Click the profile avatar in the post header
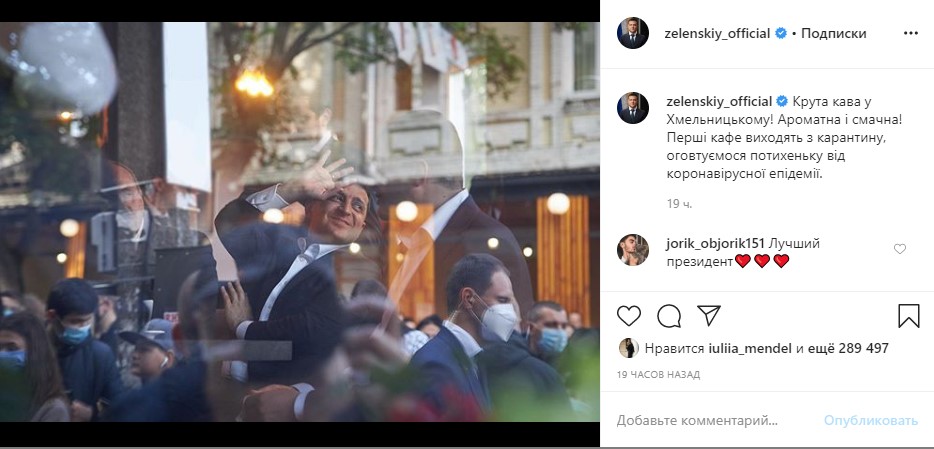This screenshot has width=934, height=449. coord(632,32)
